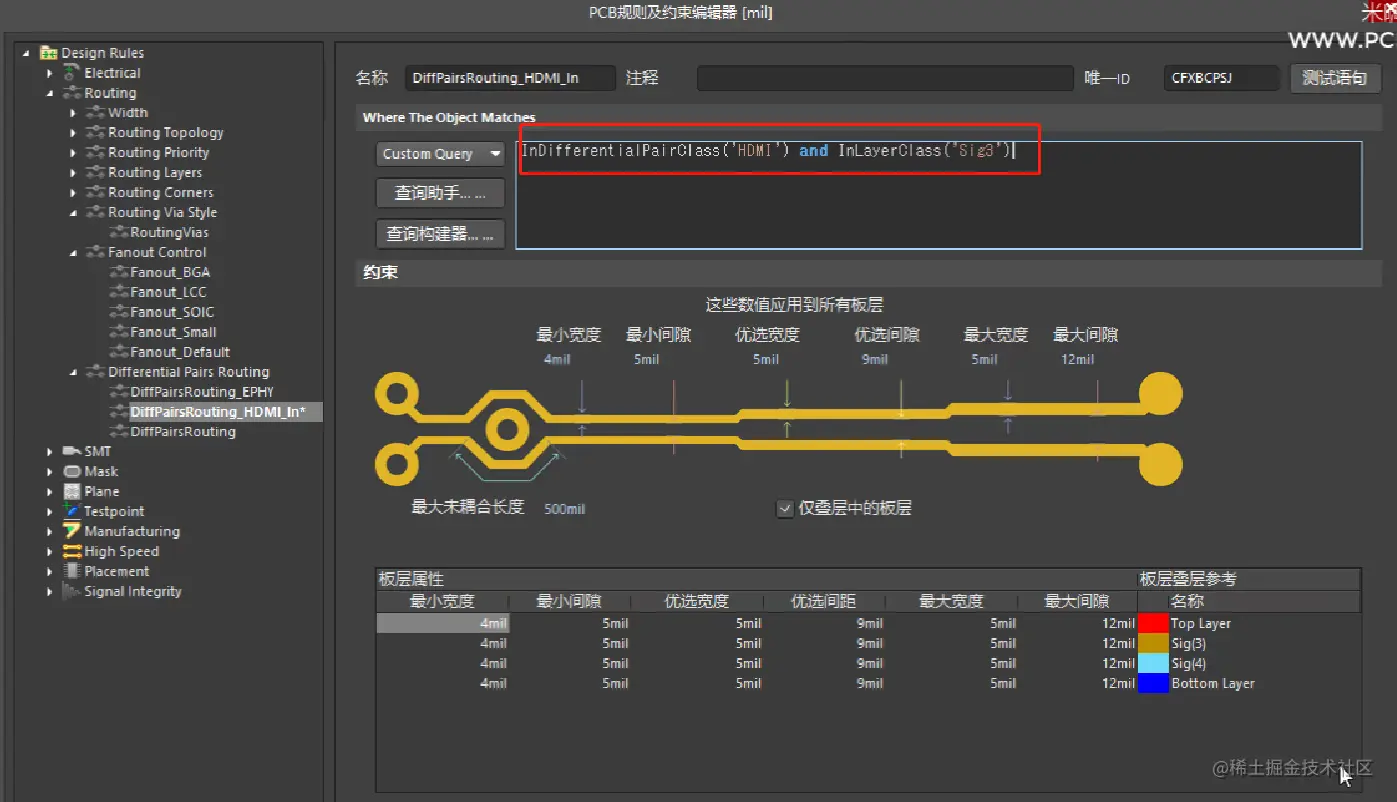Click the Differential Pairs Routing icon
Viewport: 1397px width, 802px height.
tap(95, 372)
